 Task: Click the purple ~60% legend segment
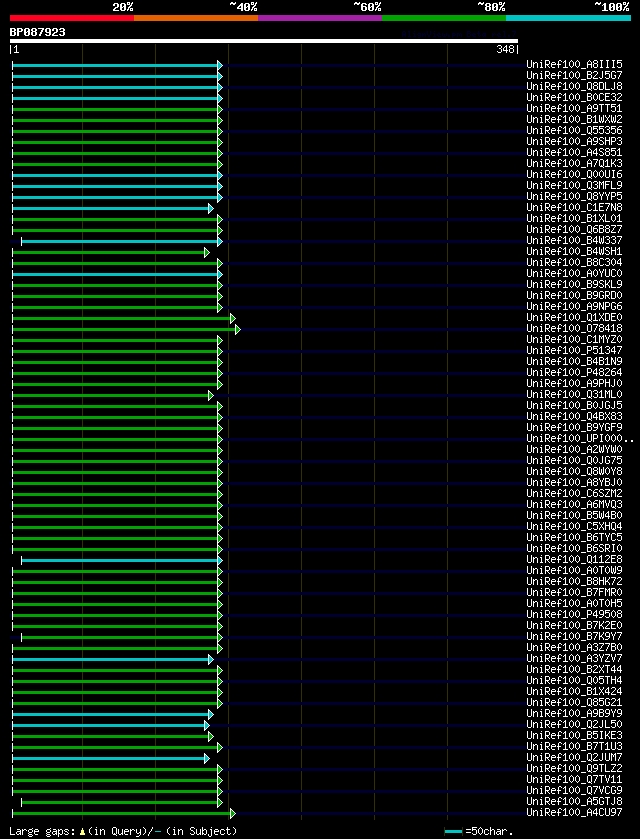pos(320,18)
